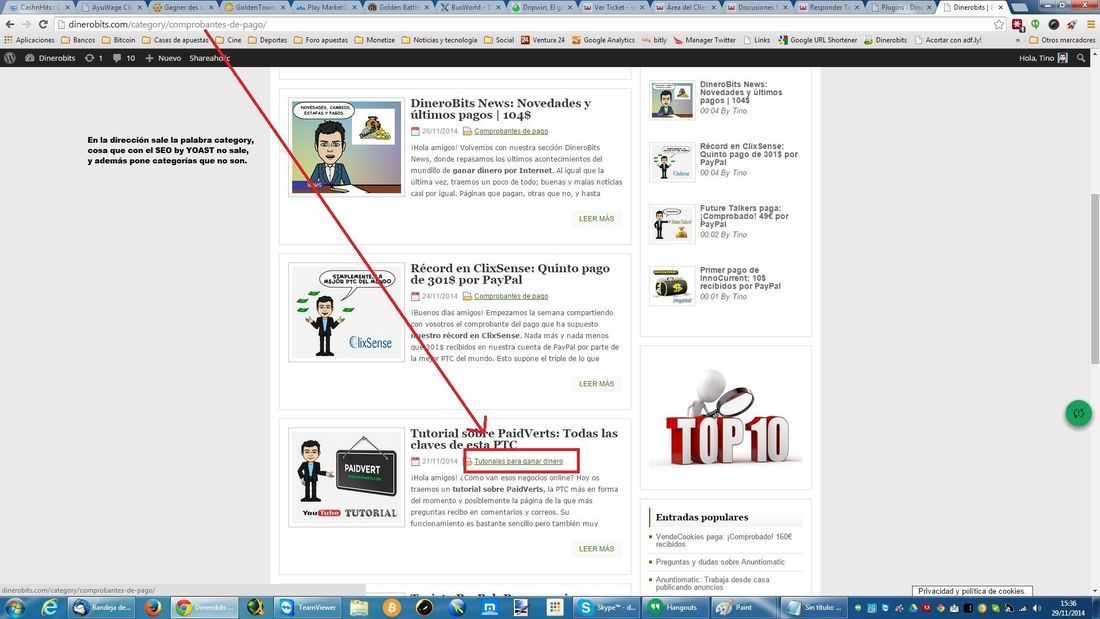Switch to the GoldenTown browser tab

[x=255, y=7]
